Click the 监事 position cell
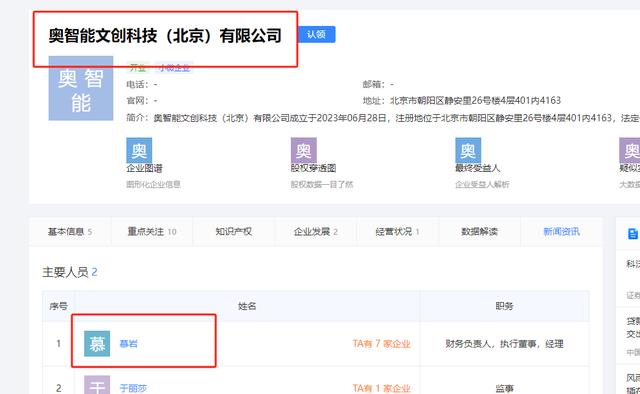640x394 pixels. 504,388
